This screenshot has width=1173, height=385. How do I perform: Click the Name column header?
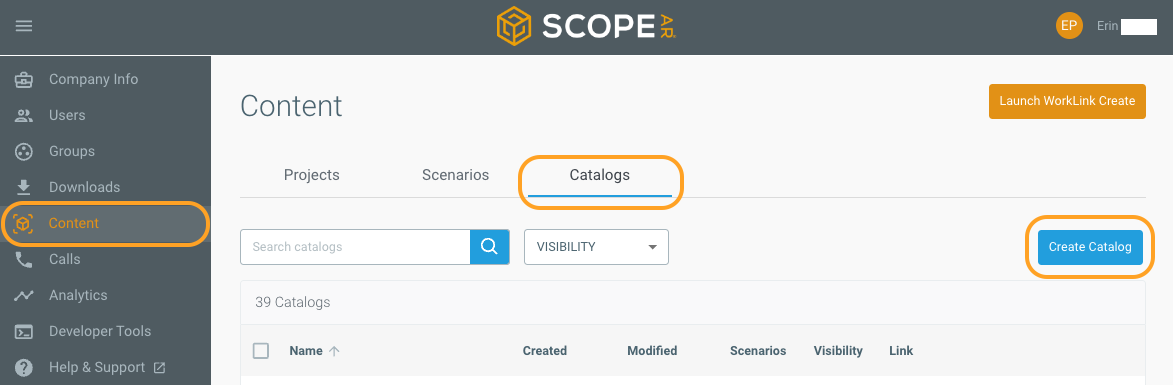tap(306, 351)
